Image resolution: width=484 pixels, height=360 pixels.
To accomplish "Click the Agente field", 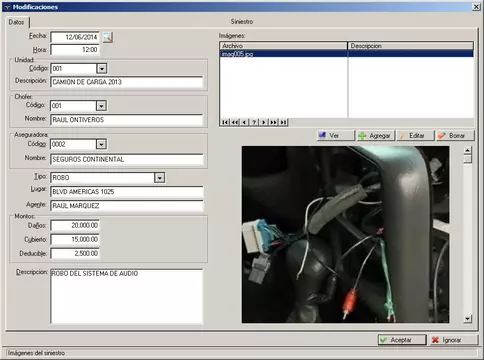I will [x=127, y=206].
